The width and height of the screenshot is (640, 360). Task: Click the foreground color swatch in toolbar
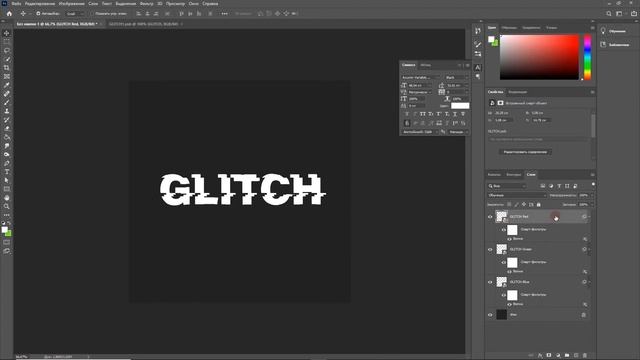point(4,230)
